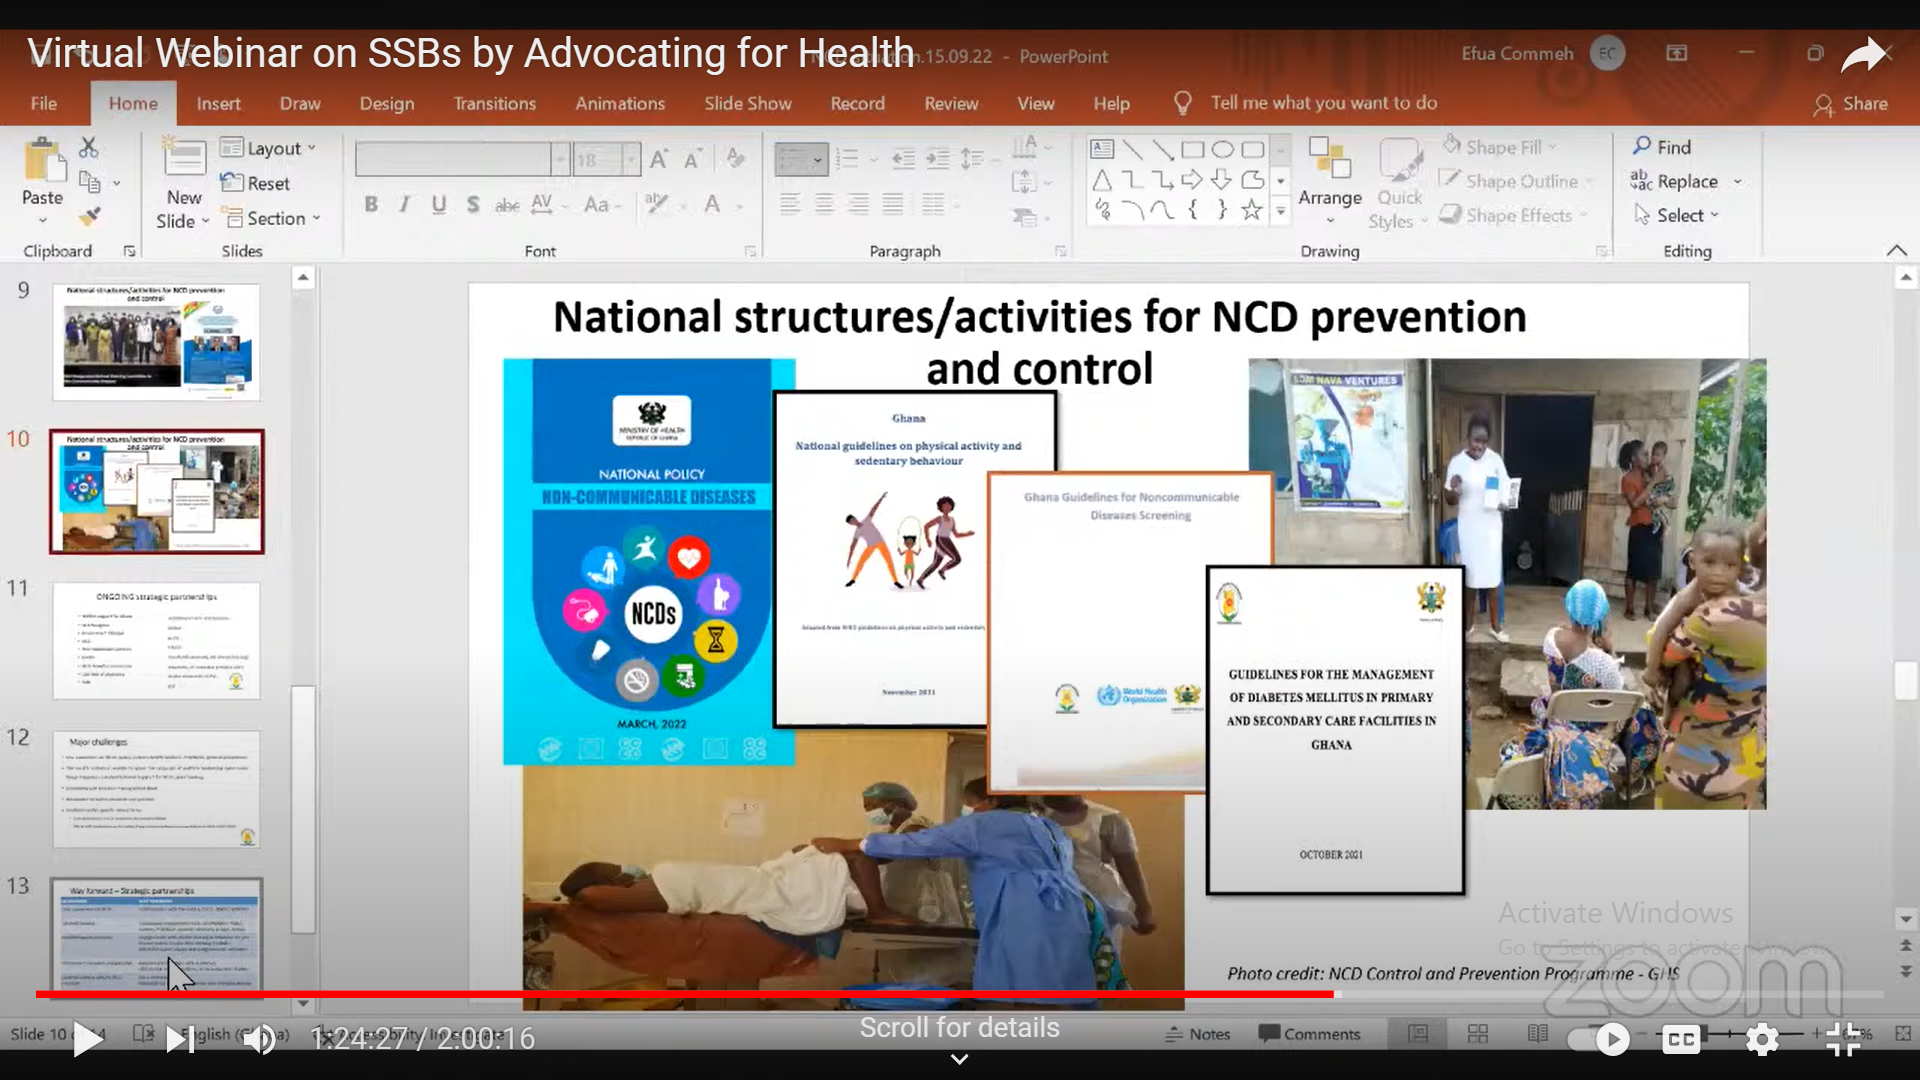The width and height of the screenshot is (1920, 1080).
Task: Toggle the YouTube autoplay switch
Action: click(x=1598, y=1040)
